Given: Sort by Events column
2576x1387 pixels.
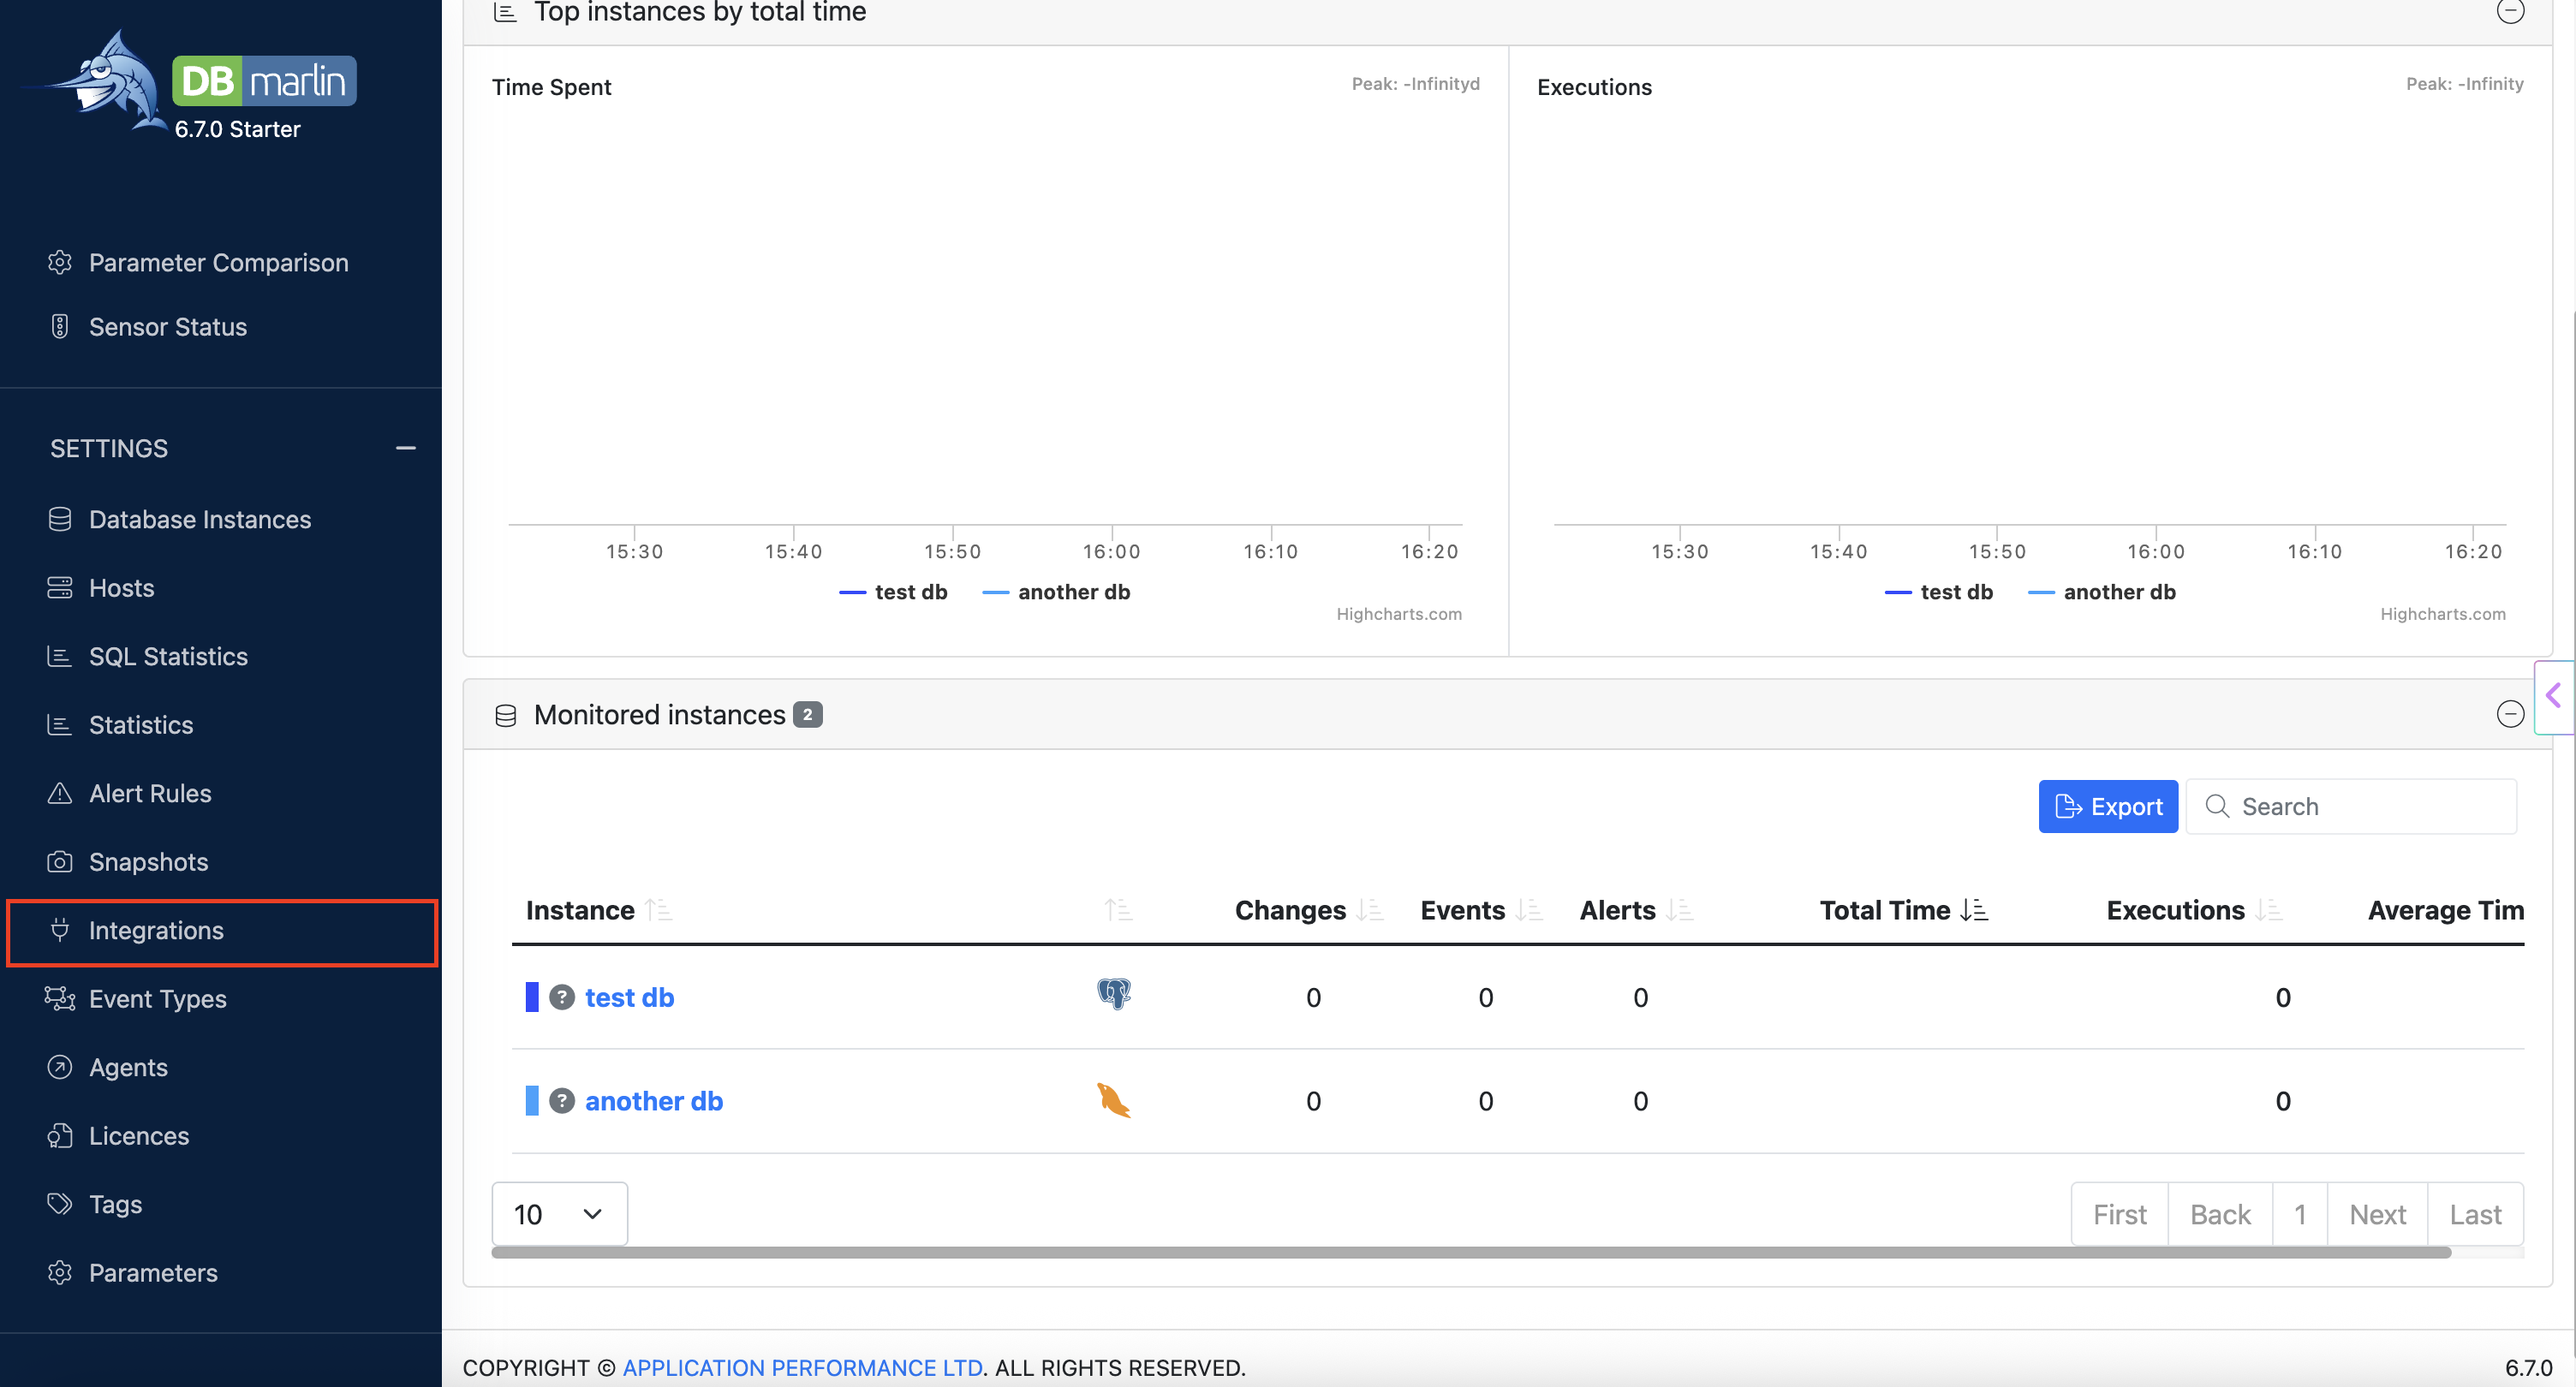Looking at the screenshot, I should [1481, 910].
